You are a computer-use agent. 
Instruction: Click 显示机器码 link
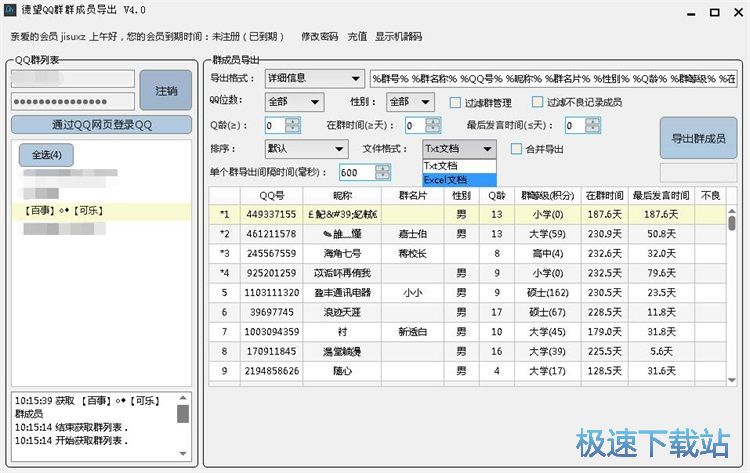(398, 37)
